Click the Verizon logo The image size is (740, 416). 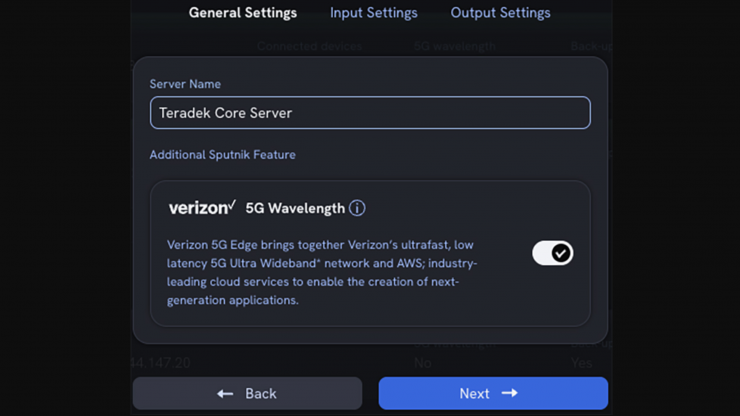202,208
